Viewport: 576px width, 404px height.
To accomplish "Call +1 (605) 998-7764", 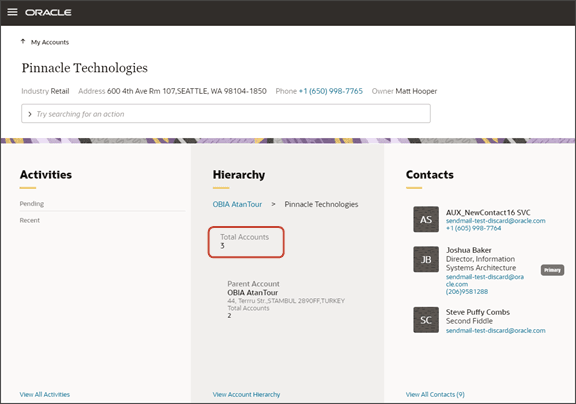I will pyautogui.click(x=474, y=228).
